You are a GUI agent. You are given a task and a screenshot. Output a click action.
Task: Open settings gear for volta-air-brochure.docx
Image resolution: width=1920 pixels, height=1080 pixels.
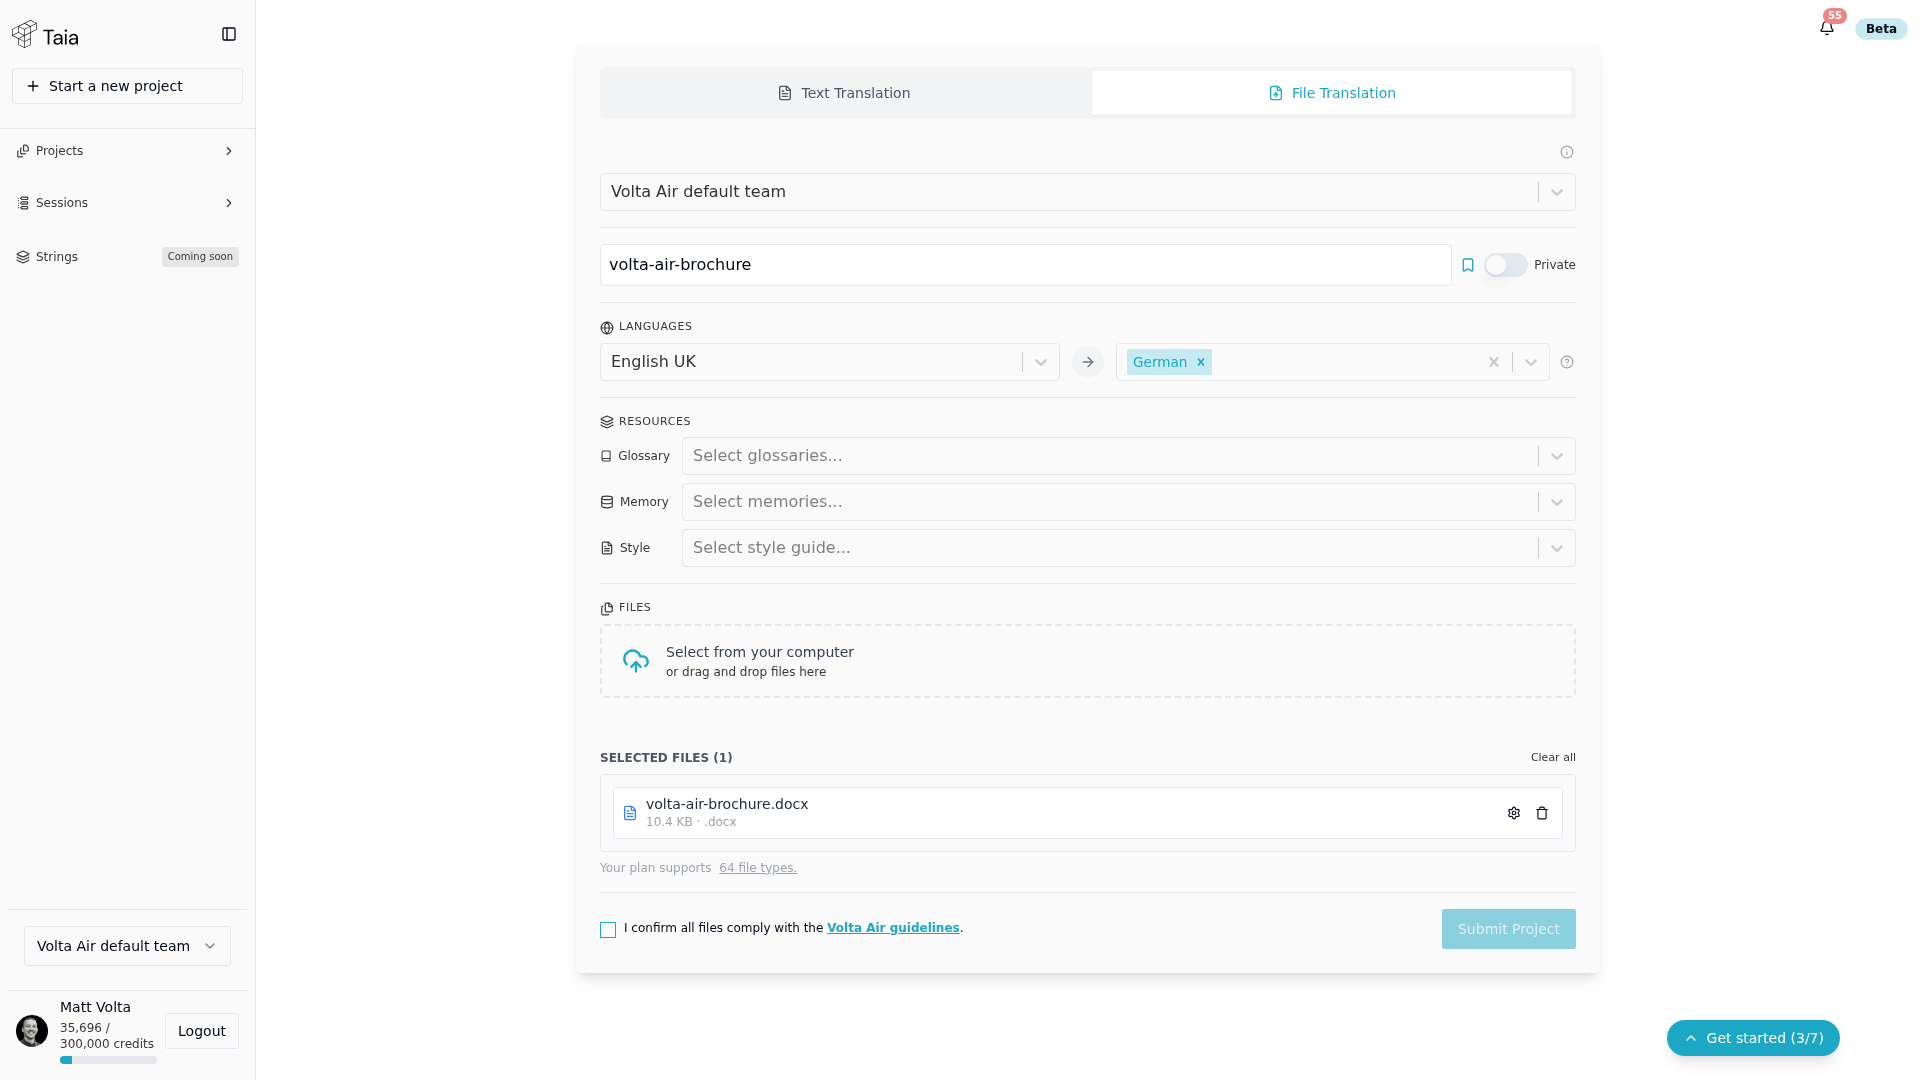[x=1514, y=813]
